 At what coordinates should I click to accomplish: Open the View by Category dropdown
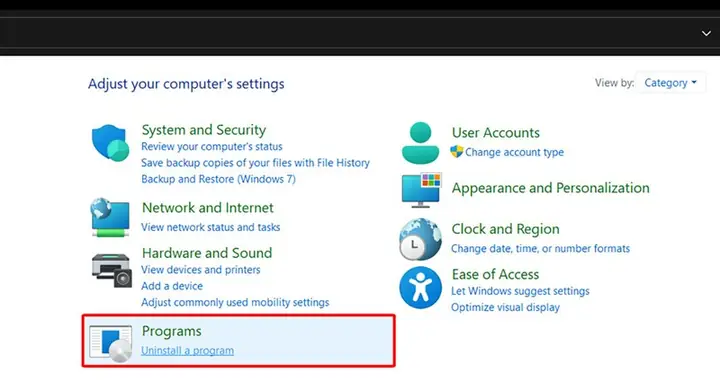[x=670, y=83]
